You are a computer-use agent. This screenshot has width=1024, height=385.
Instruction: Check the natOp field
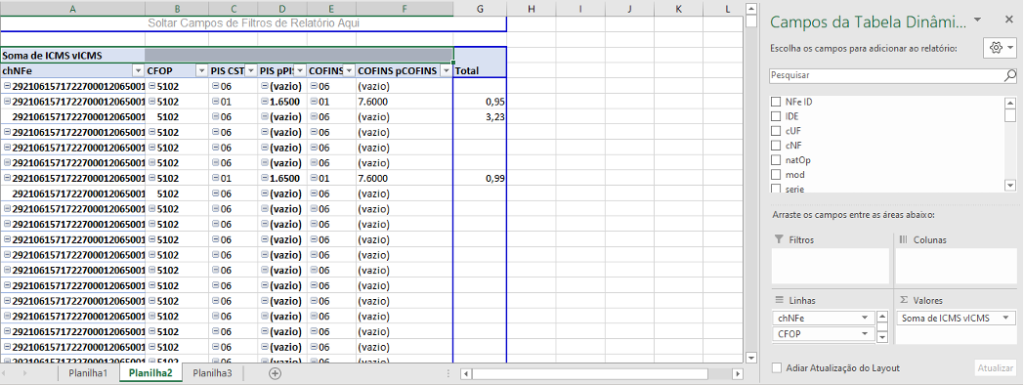coord(776,160)
